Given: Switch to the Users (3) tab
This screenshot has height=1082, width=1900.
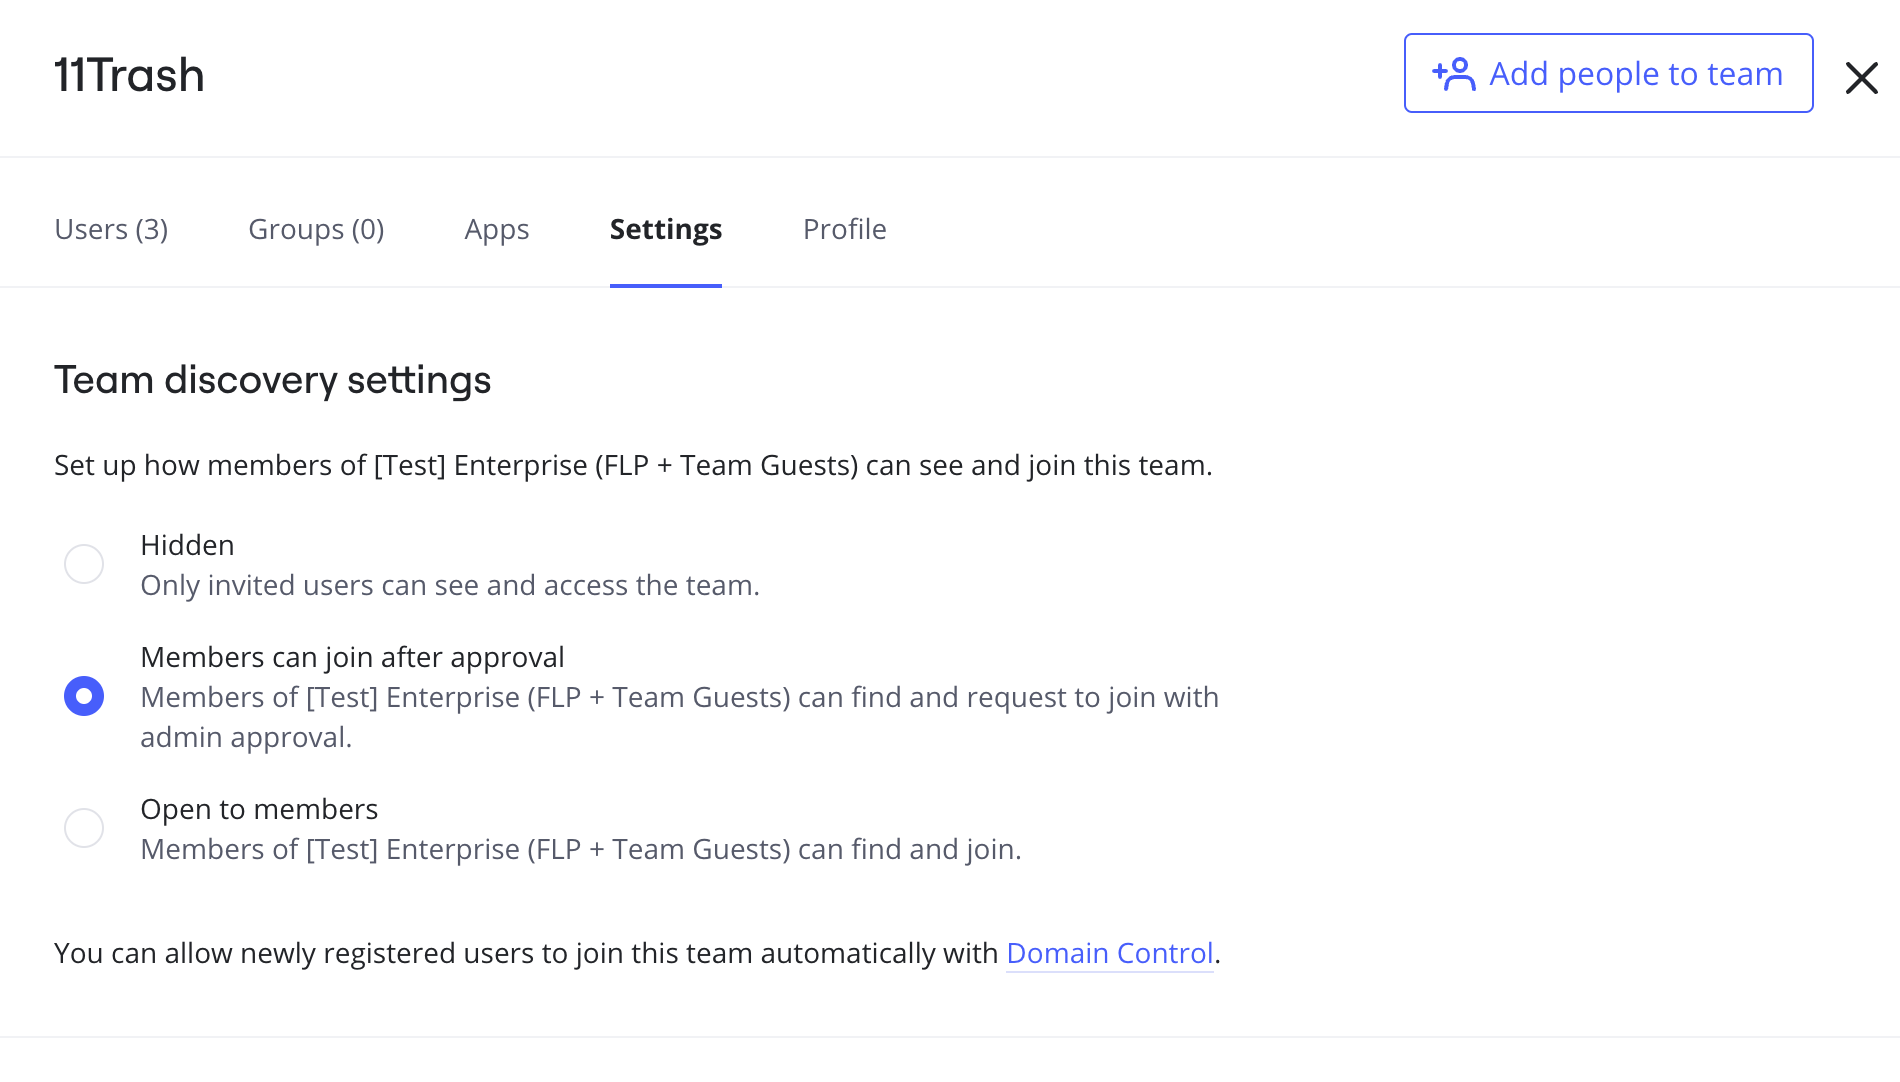Looking at the screenshot, I should [111, 229].
